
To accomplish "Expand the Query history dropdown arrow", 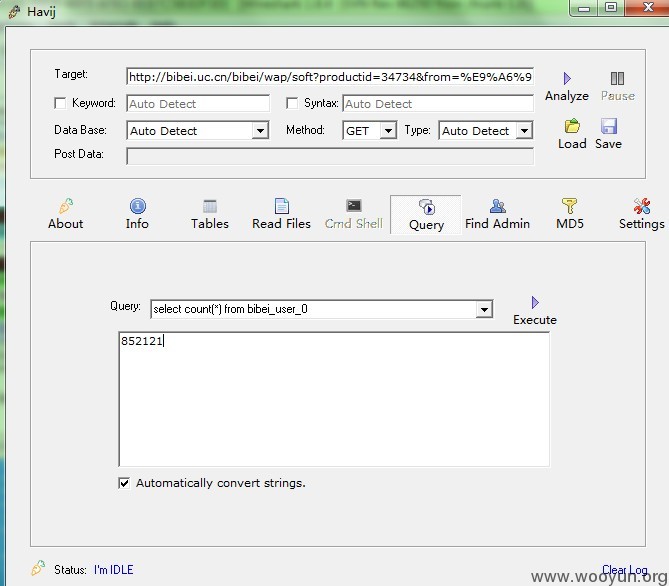I will [484, 309].
